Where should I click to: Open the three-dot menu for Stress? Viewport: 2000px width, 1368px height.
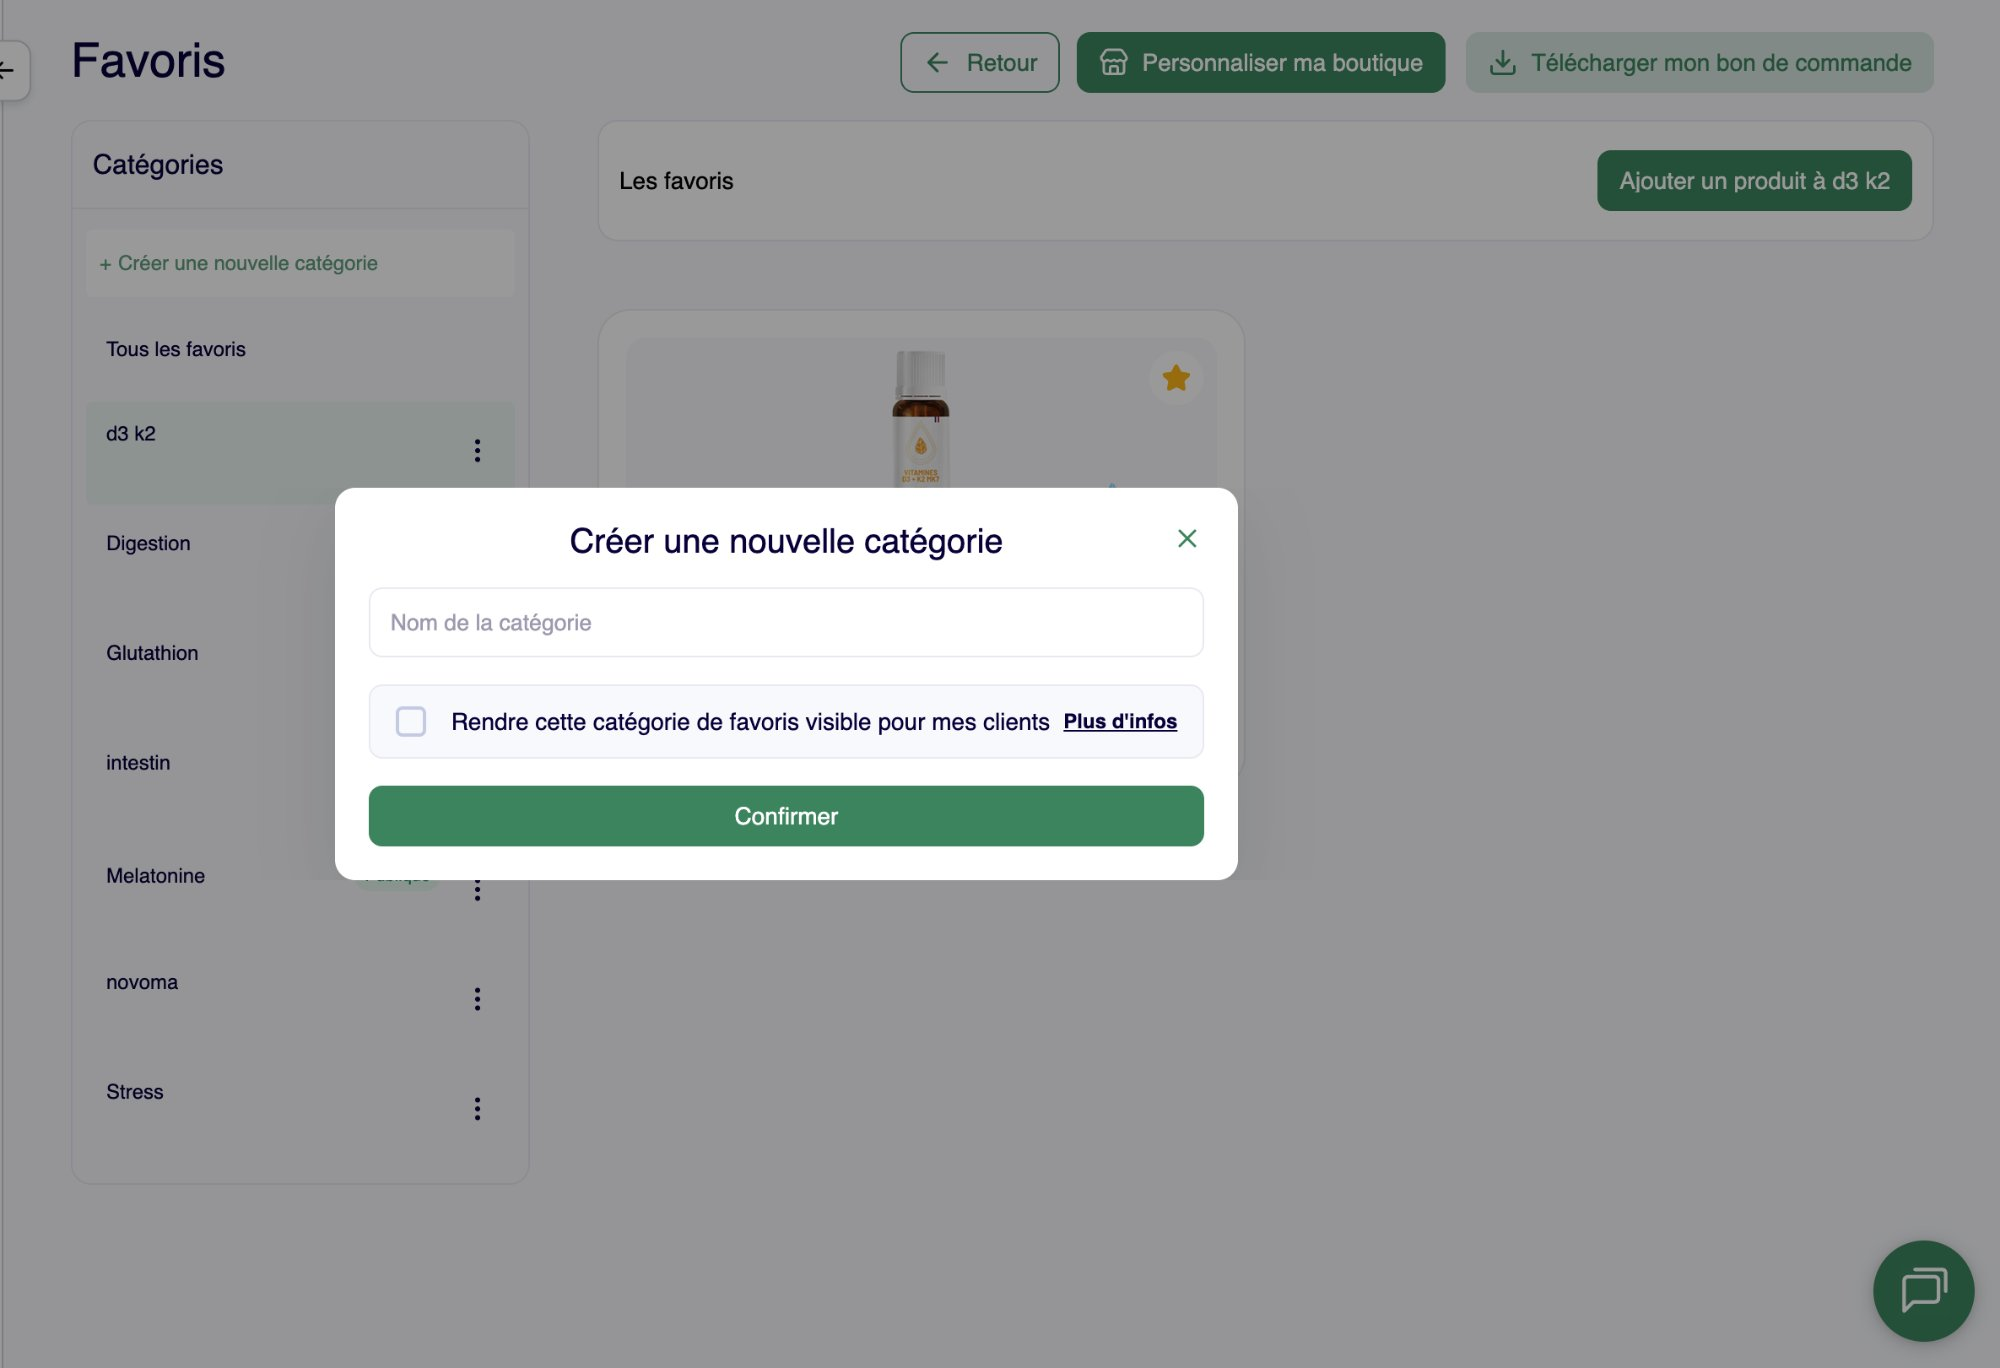(x=477, y=1108)
